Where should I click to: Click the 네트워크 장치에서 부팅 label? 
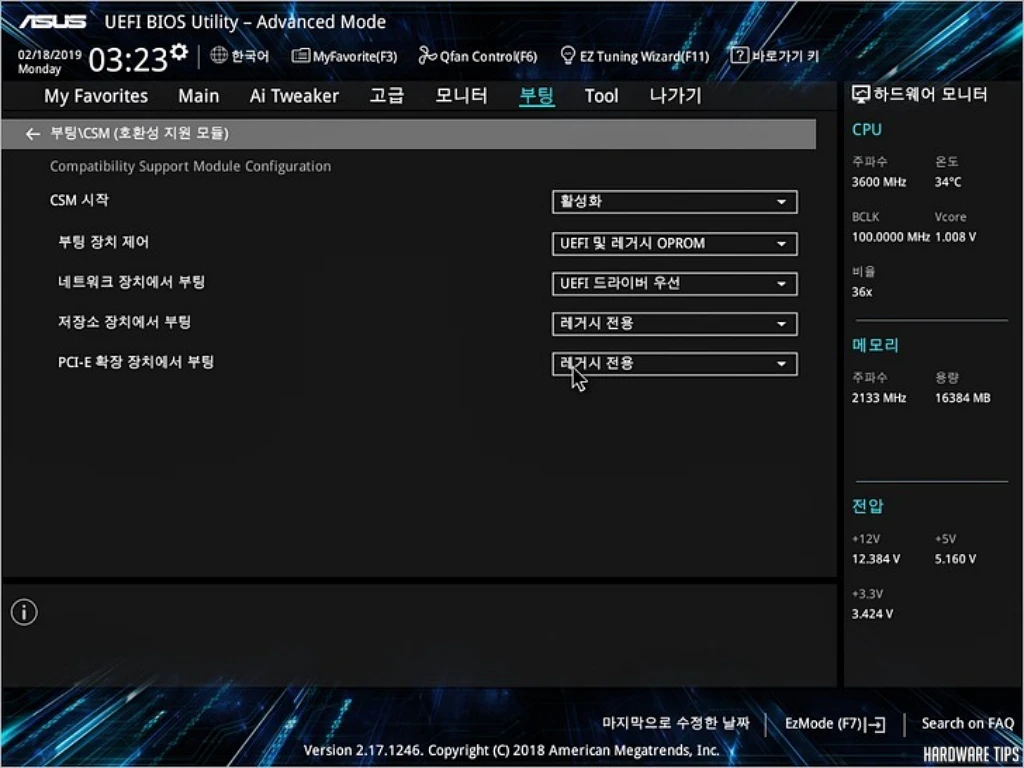(x=131, y=282)
